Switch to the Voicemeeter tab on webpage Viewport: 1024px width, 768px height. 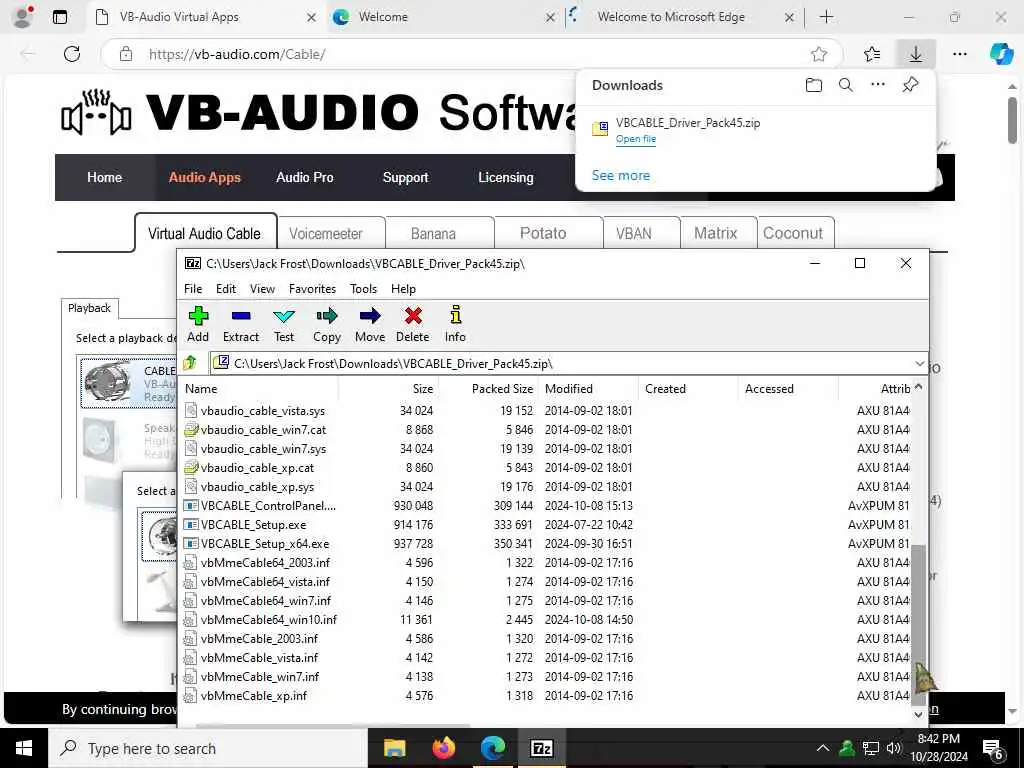(326, 234)
